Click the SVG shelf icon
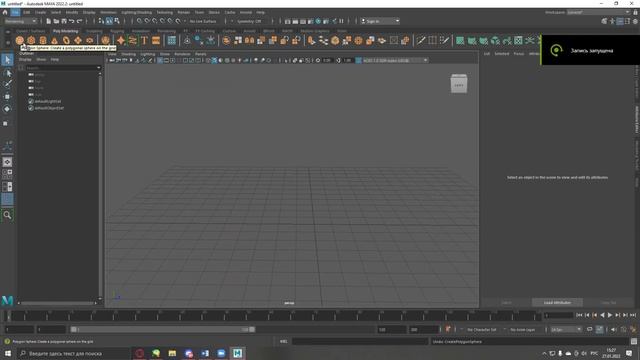640x360 pixels. coord(156,40)
